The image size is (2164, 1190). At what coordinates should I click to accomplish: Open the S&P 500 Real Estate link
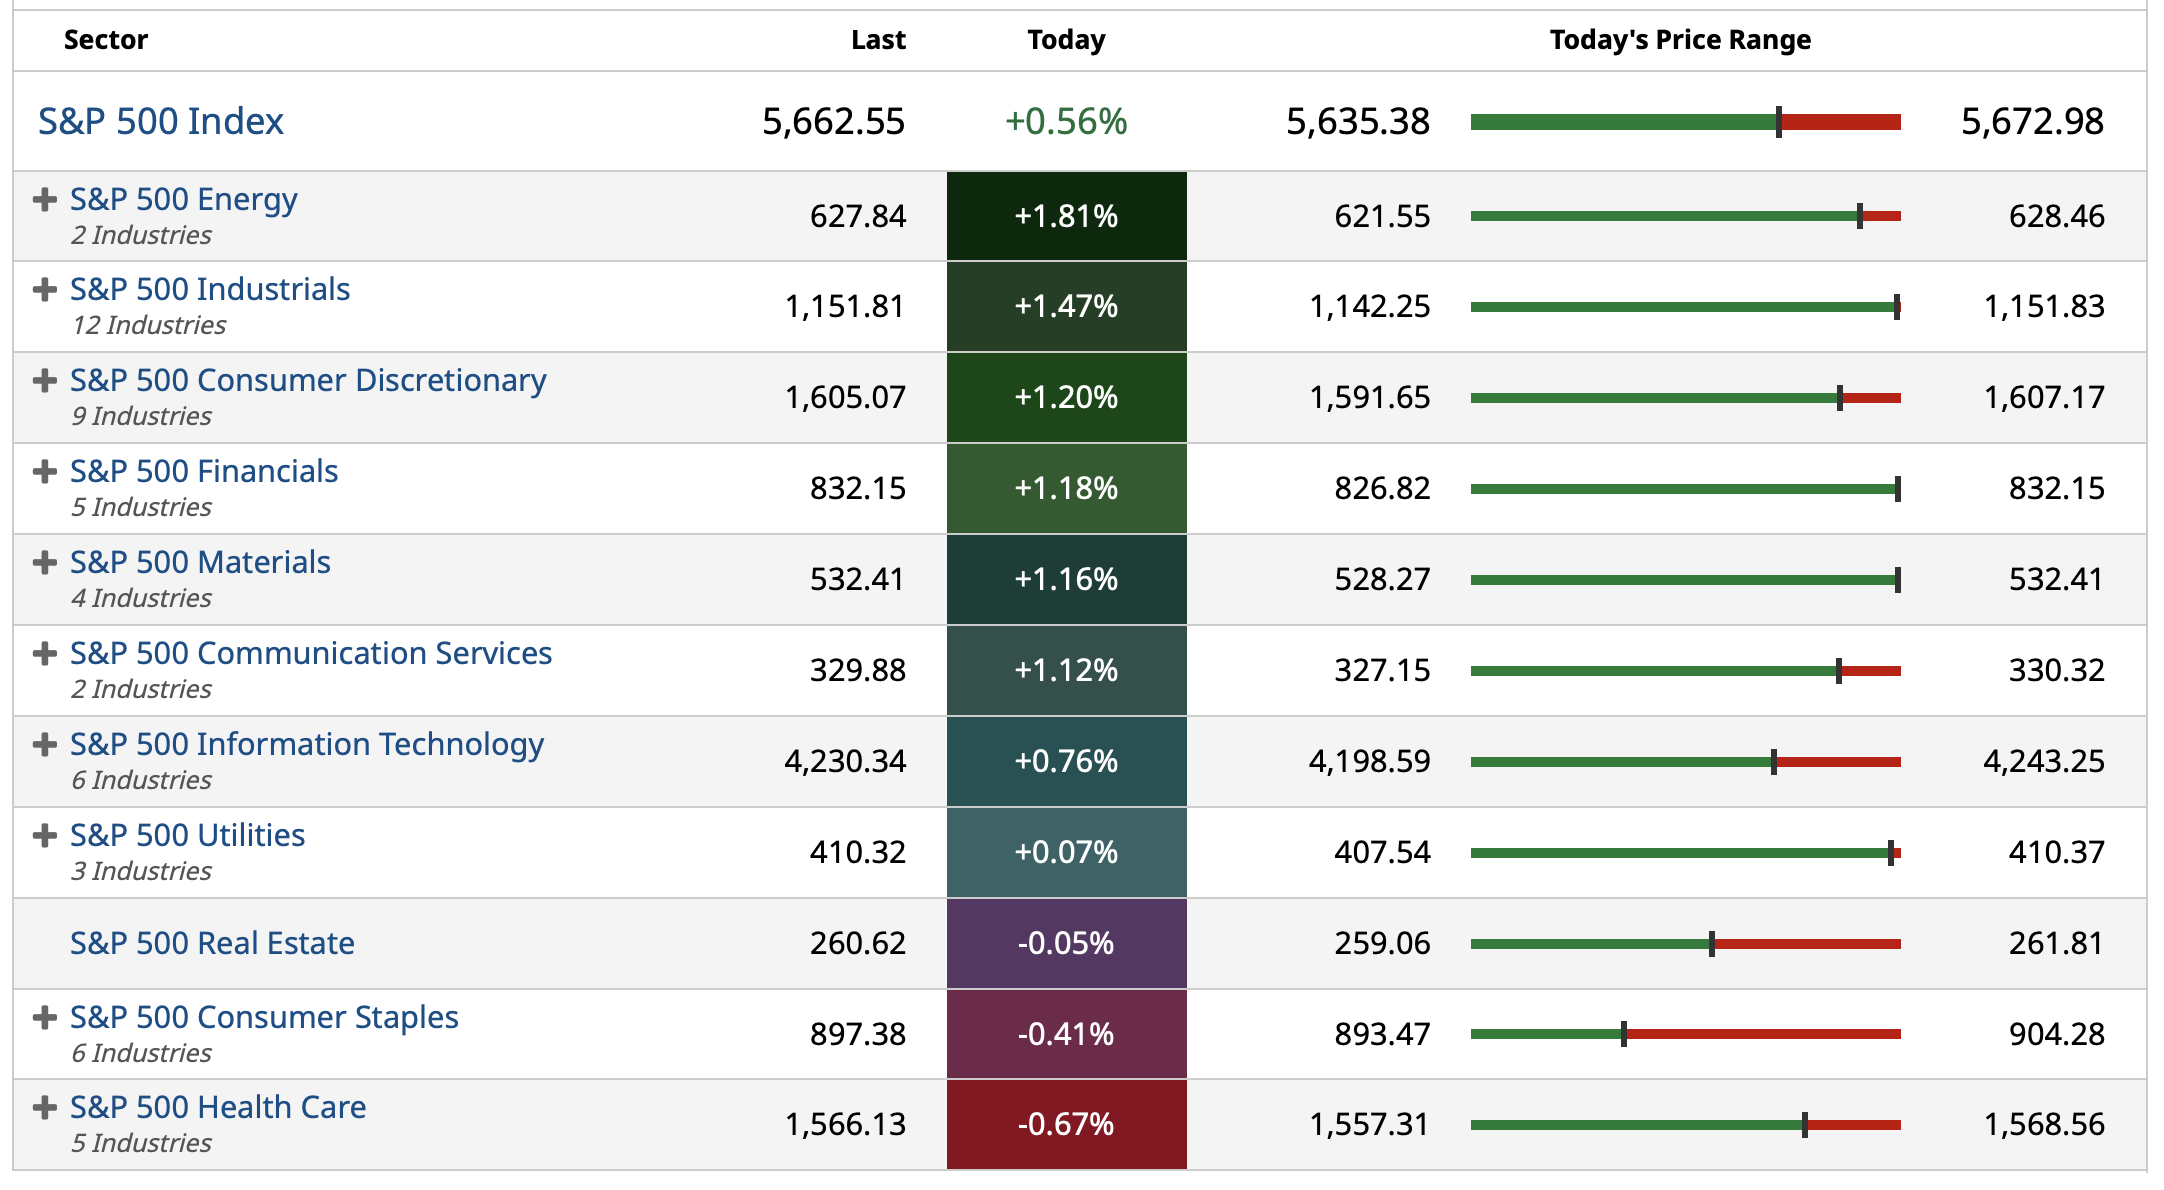(212, 943)
